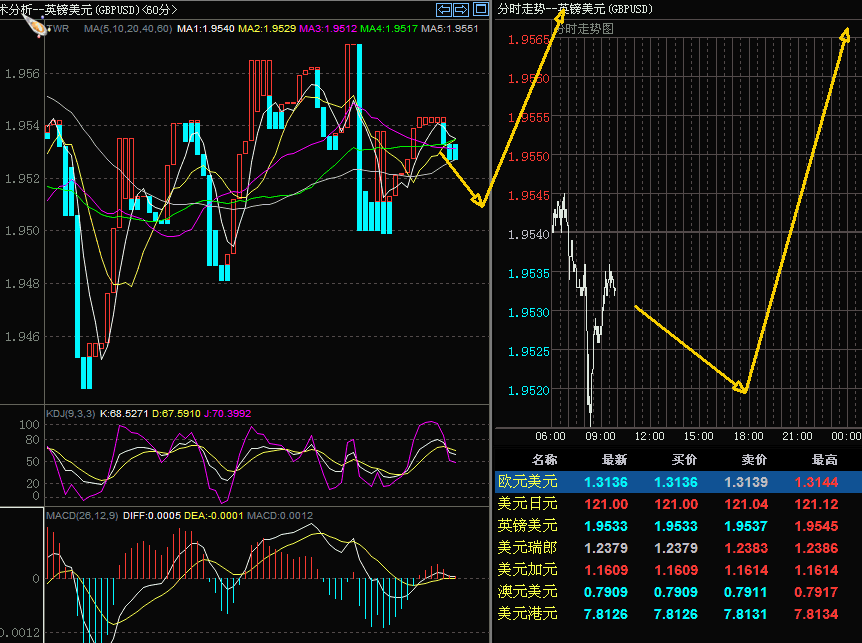Image resolution: width=862 pixels, height=643 pixels.
Task: Click the left arrow icon in chart header
Action: [444, 9]
